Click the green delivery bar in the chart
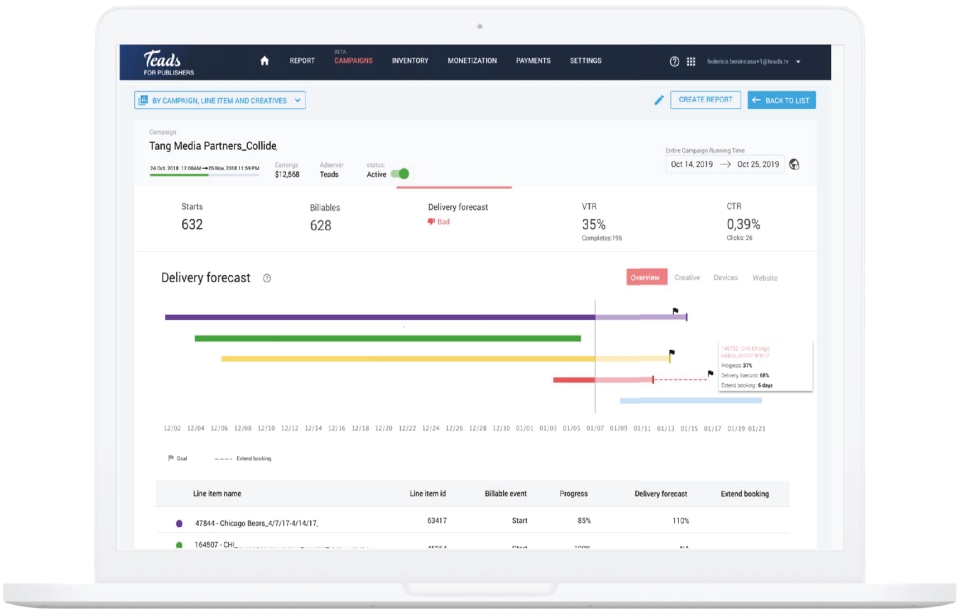960x614 pixels. [387, 338]
